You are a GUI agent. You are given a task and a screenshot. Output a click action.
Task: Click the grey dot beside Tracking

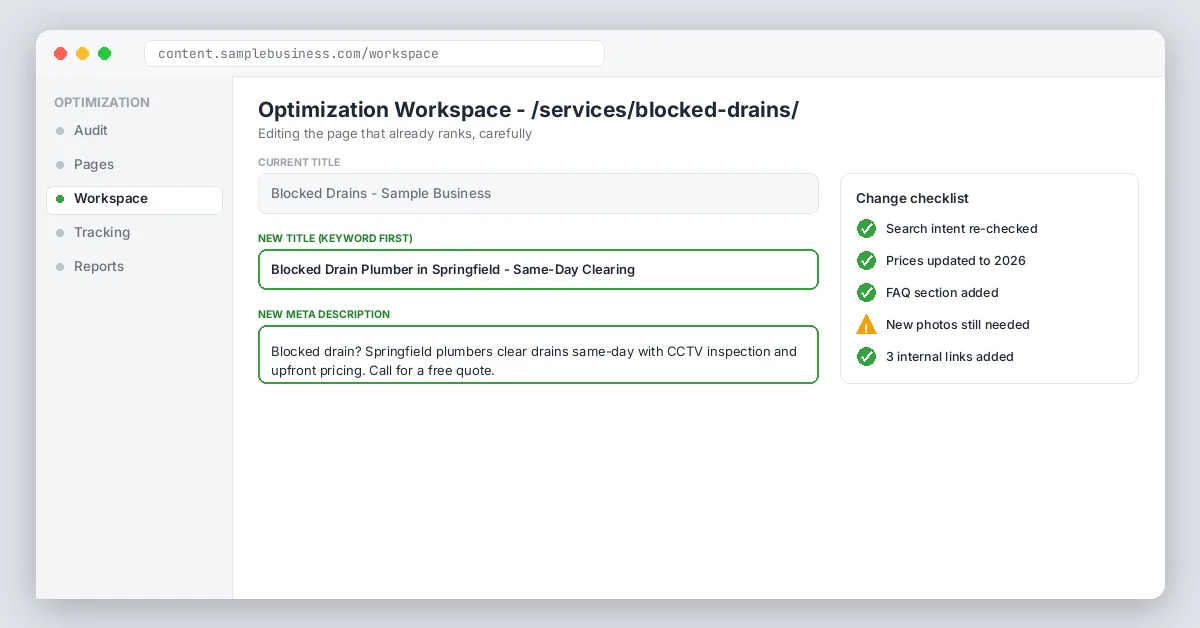60,233
